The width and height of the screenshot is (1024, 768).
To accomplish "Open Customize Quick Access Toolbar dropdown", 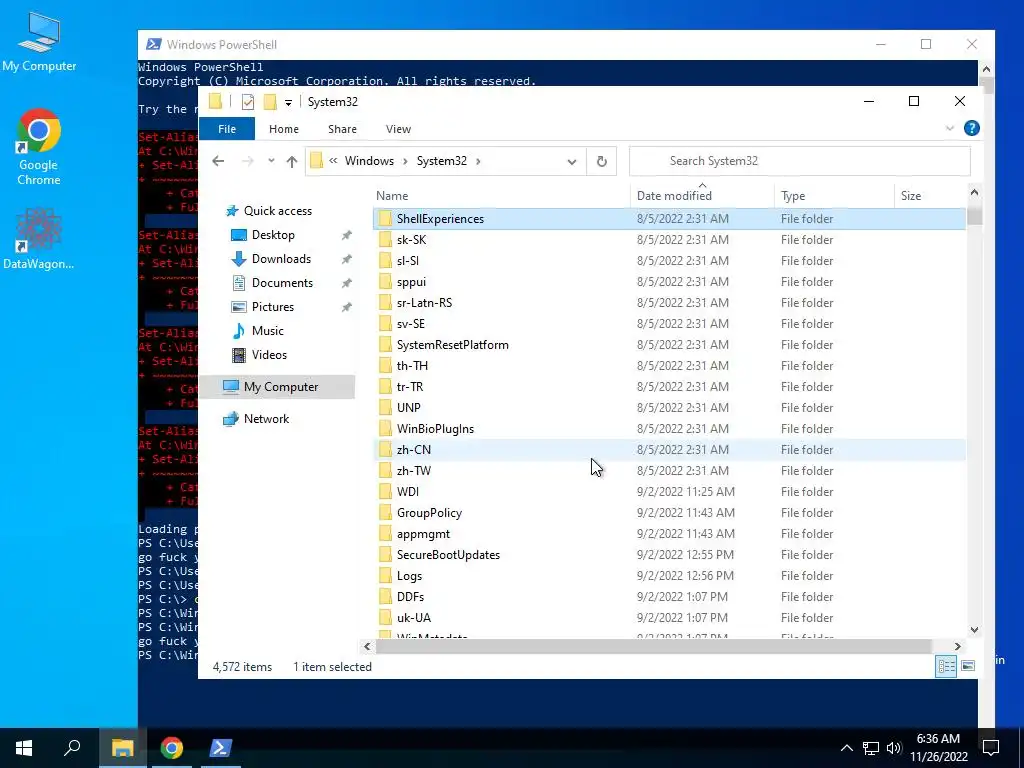I will pos(288,103).
